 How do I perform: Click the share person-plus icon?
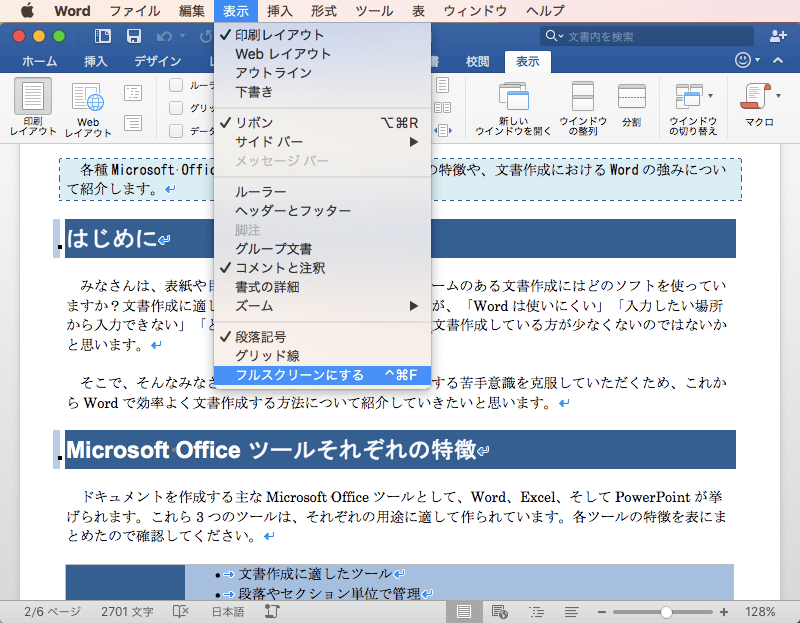coord(778,36)
